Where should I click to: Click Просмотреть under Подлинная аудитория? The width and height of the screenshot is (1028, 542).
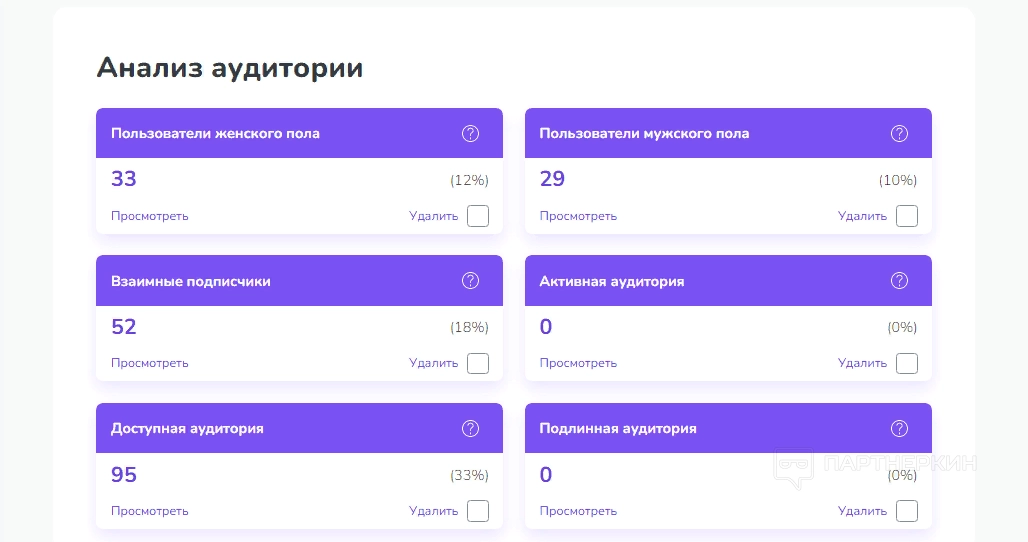coord(578,511)
